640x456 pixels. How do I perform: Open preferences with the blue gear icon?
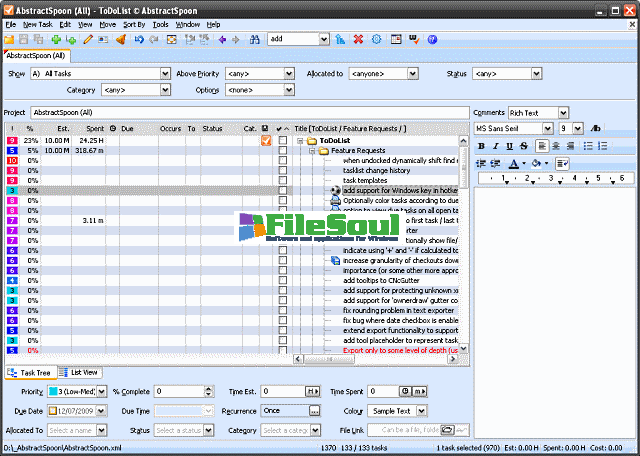pos(376,39)
